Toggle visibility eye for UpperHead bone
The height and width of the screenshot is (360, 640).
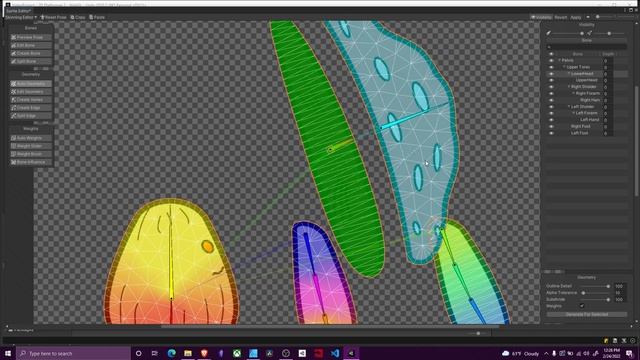click(x=551, y=80)
